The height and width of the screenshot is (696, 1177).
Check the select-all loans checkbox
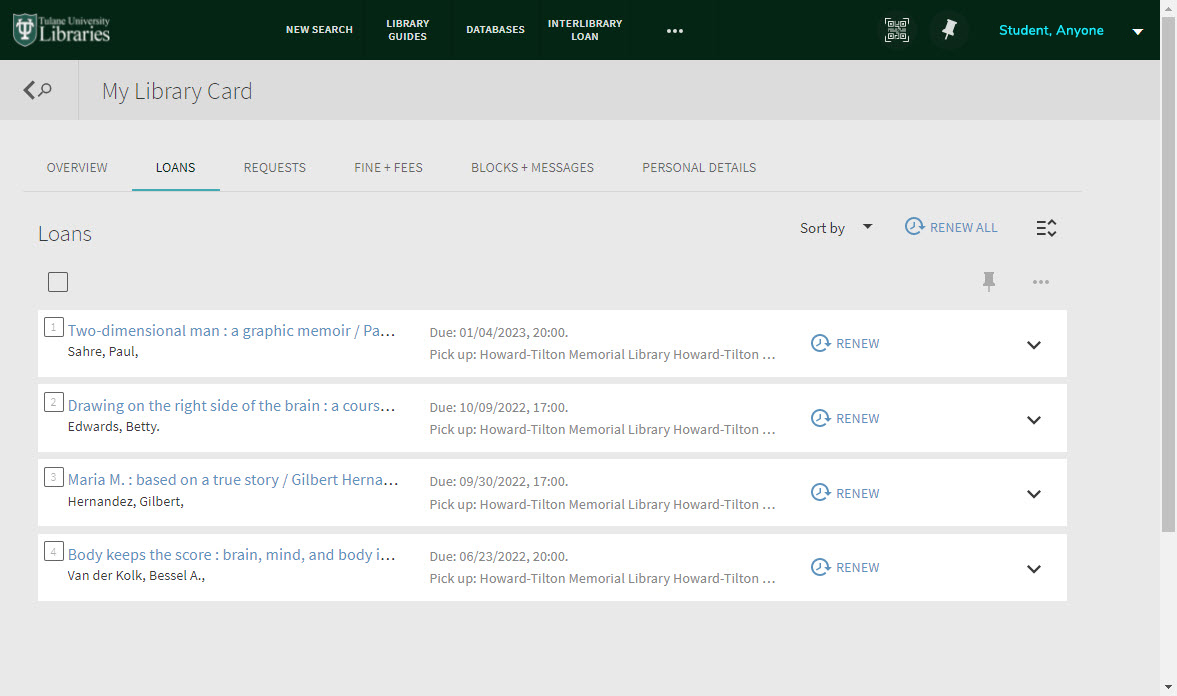pos(58,282)
